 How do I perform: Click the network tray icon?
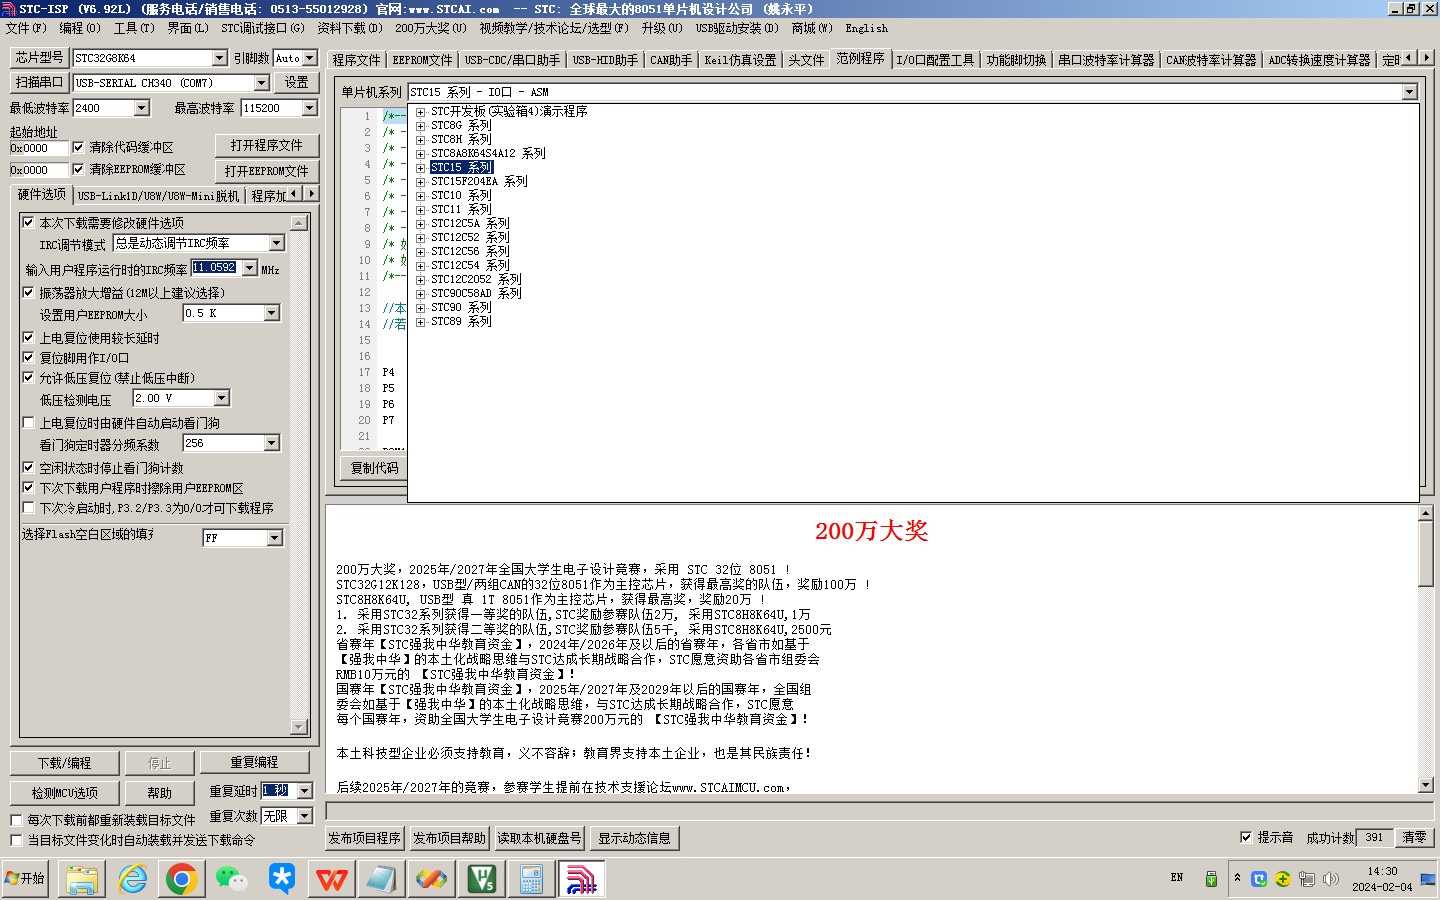pyautogui.click(x=1307, y=879)
